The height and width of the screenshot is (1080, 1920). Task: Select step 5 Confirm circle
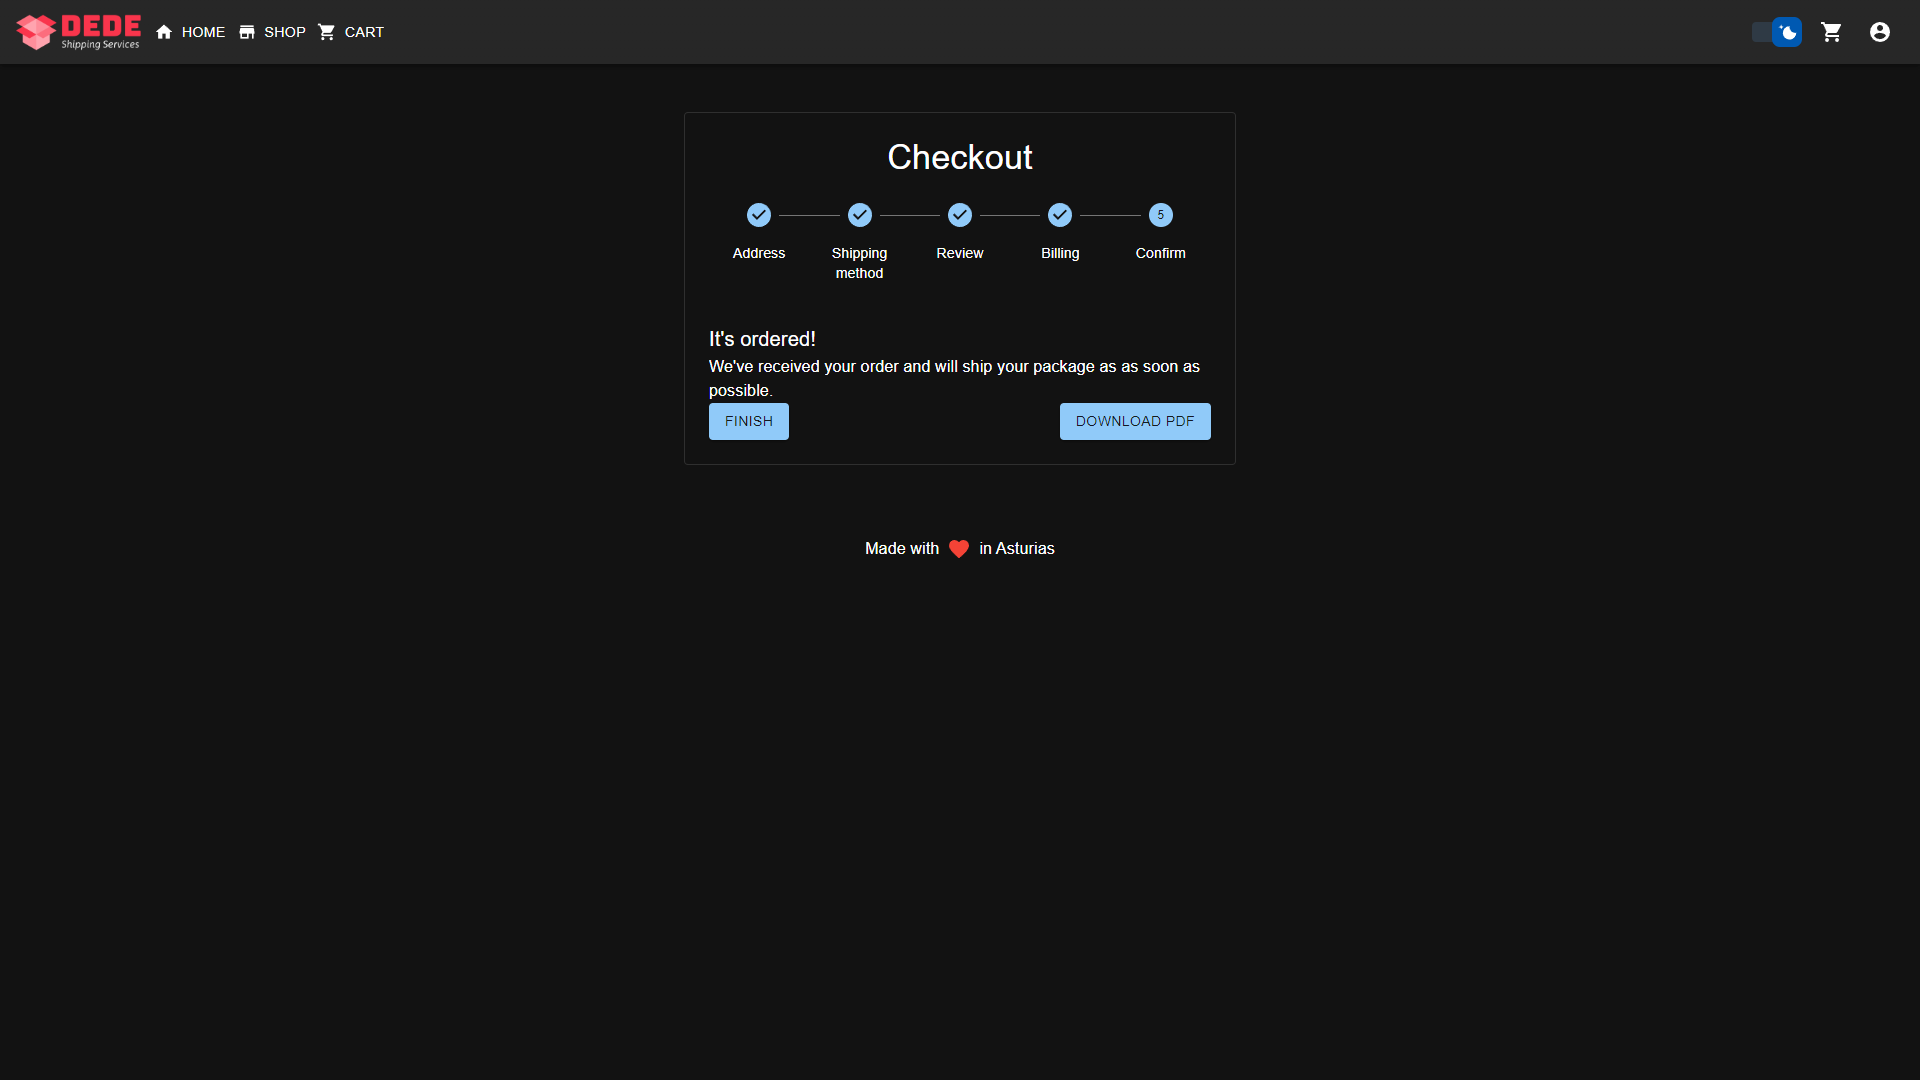1160,215
